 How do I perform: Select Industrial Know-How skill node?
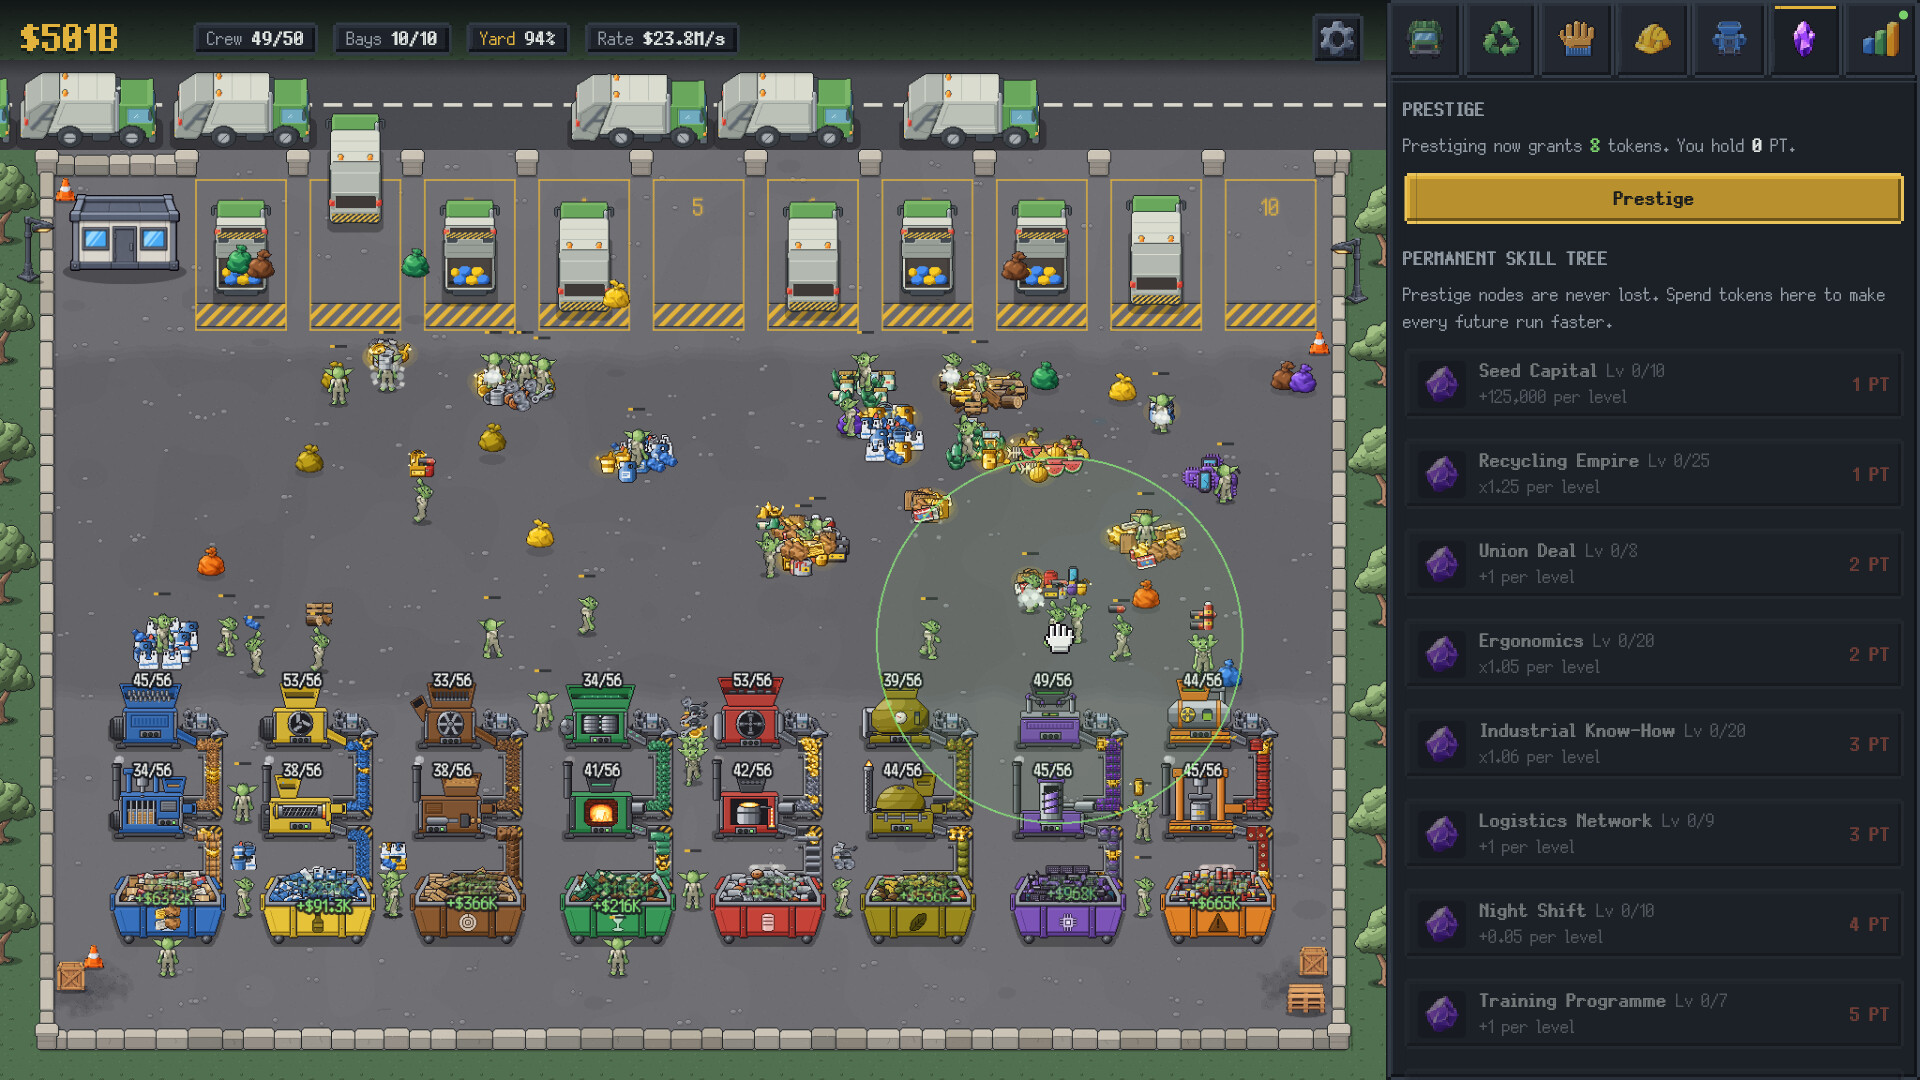point(1652,744)
